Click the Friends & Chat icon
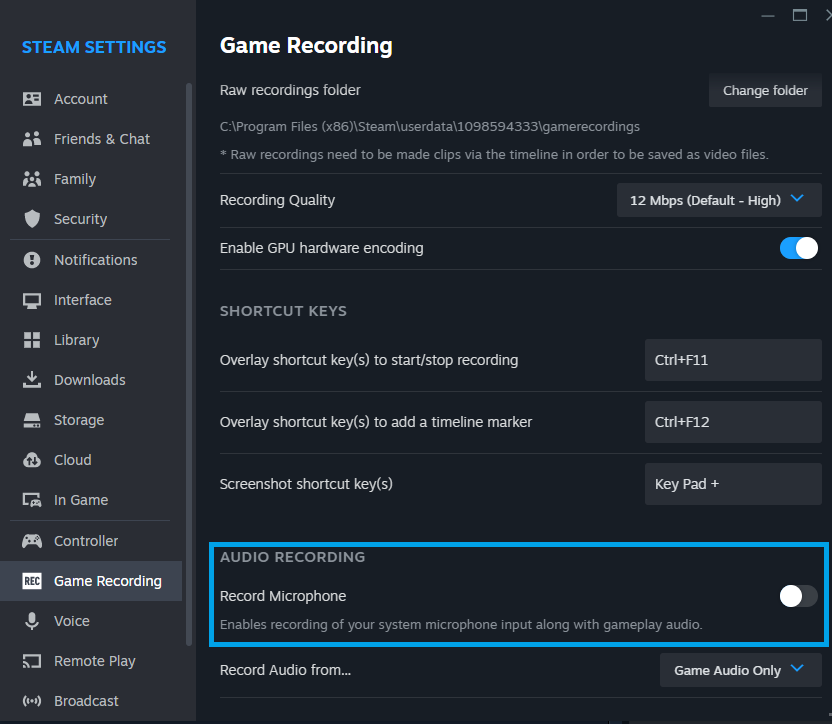832x724 pixels. (x=32, y=139)
